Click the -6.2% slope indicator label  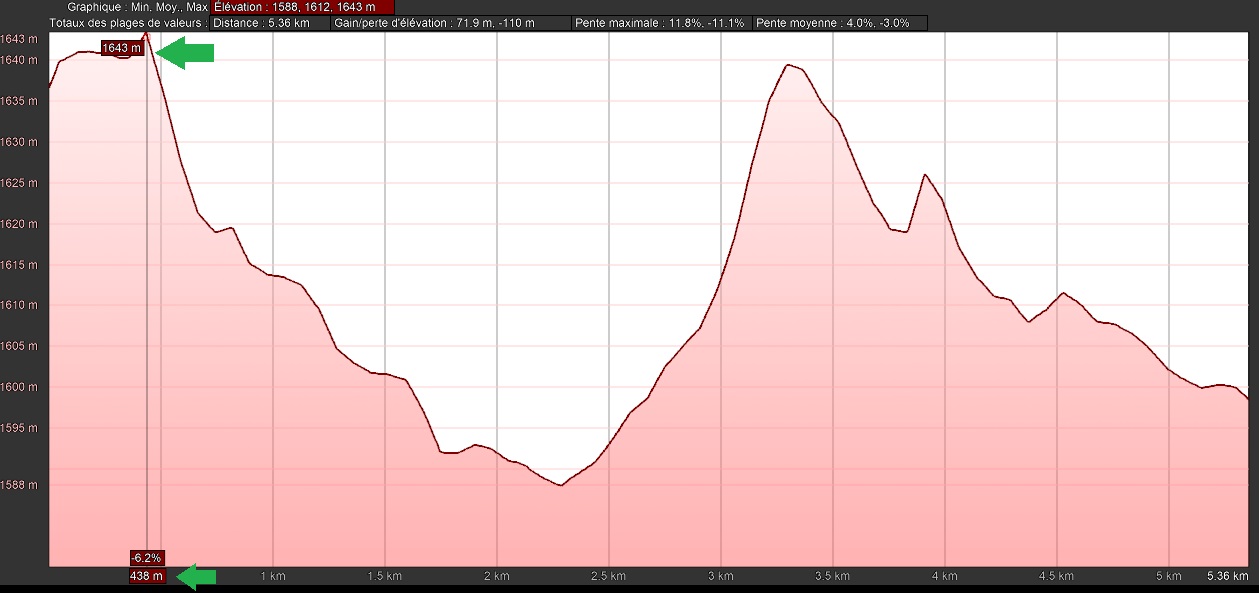pyautogui.click(x=146, y=557)
